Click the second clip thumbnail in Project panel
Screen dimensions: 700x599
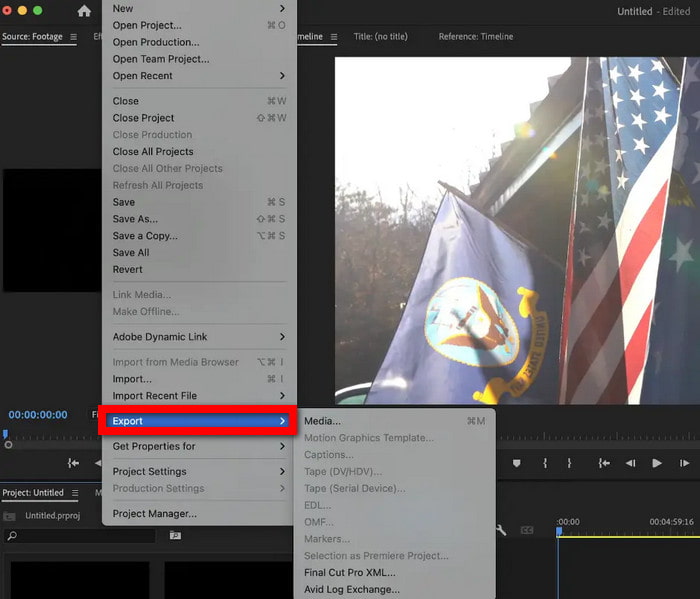coord(229,580)
